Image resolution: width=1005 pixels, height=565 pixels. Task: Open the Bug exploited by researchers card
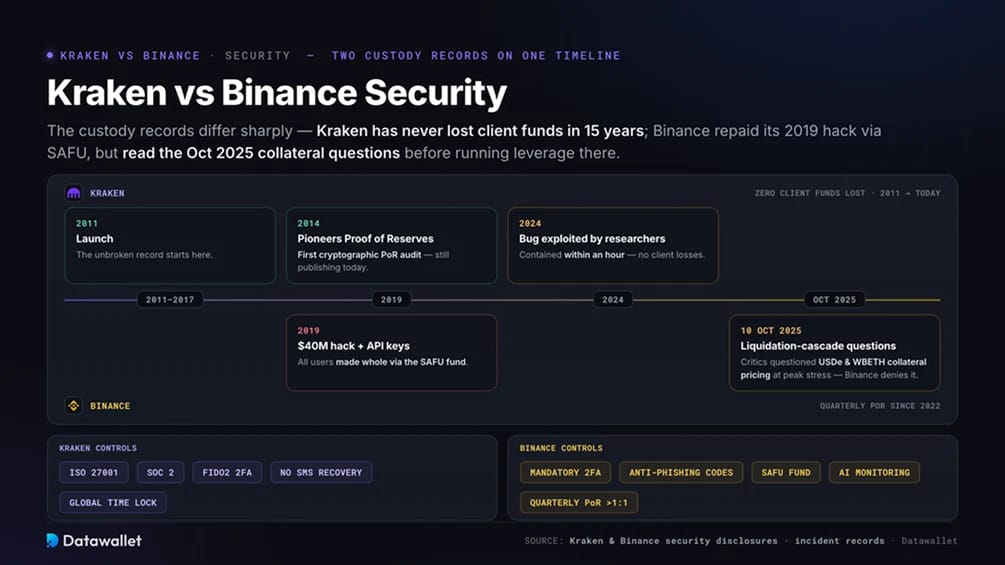[613, 245]
